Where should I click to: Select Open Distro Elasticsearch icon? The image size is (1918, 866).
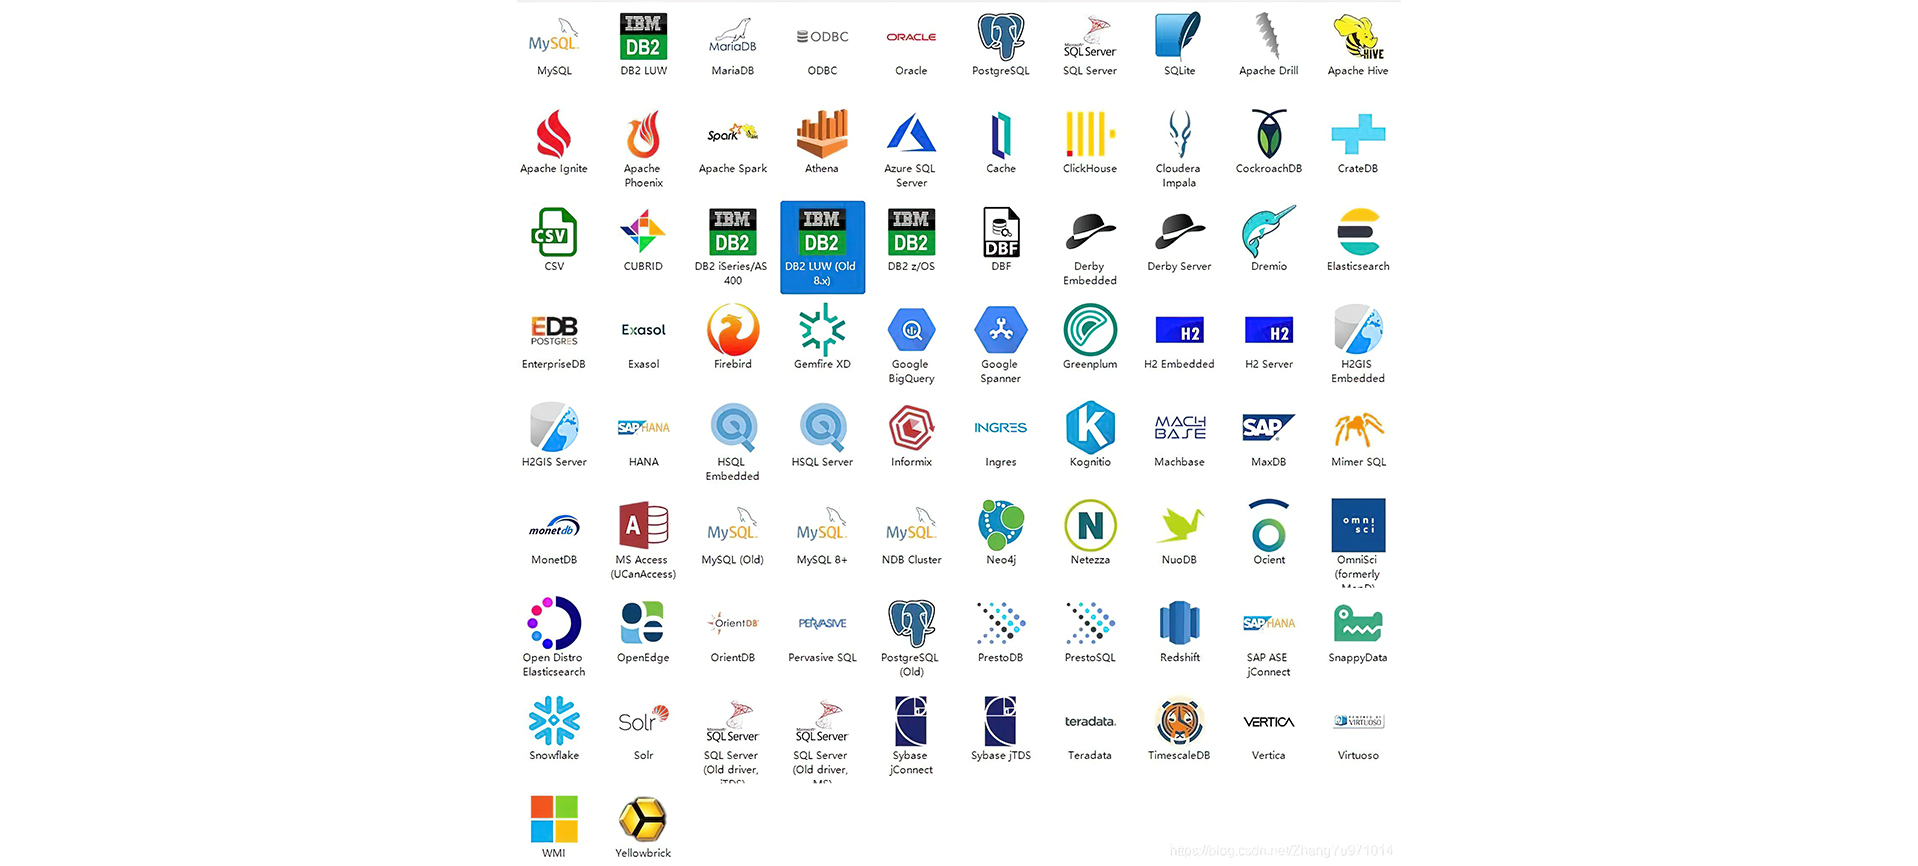[554, 625]
